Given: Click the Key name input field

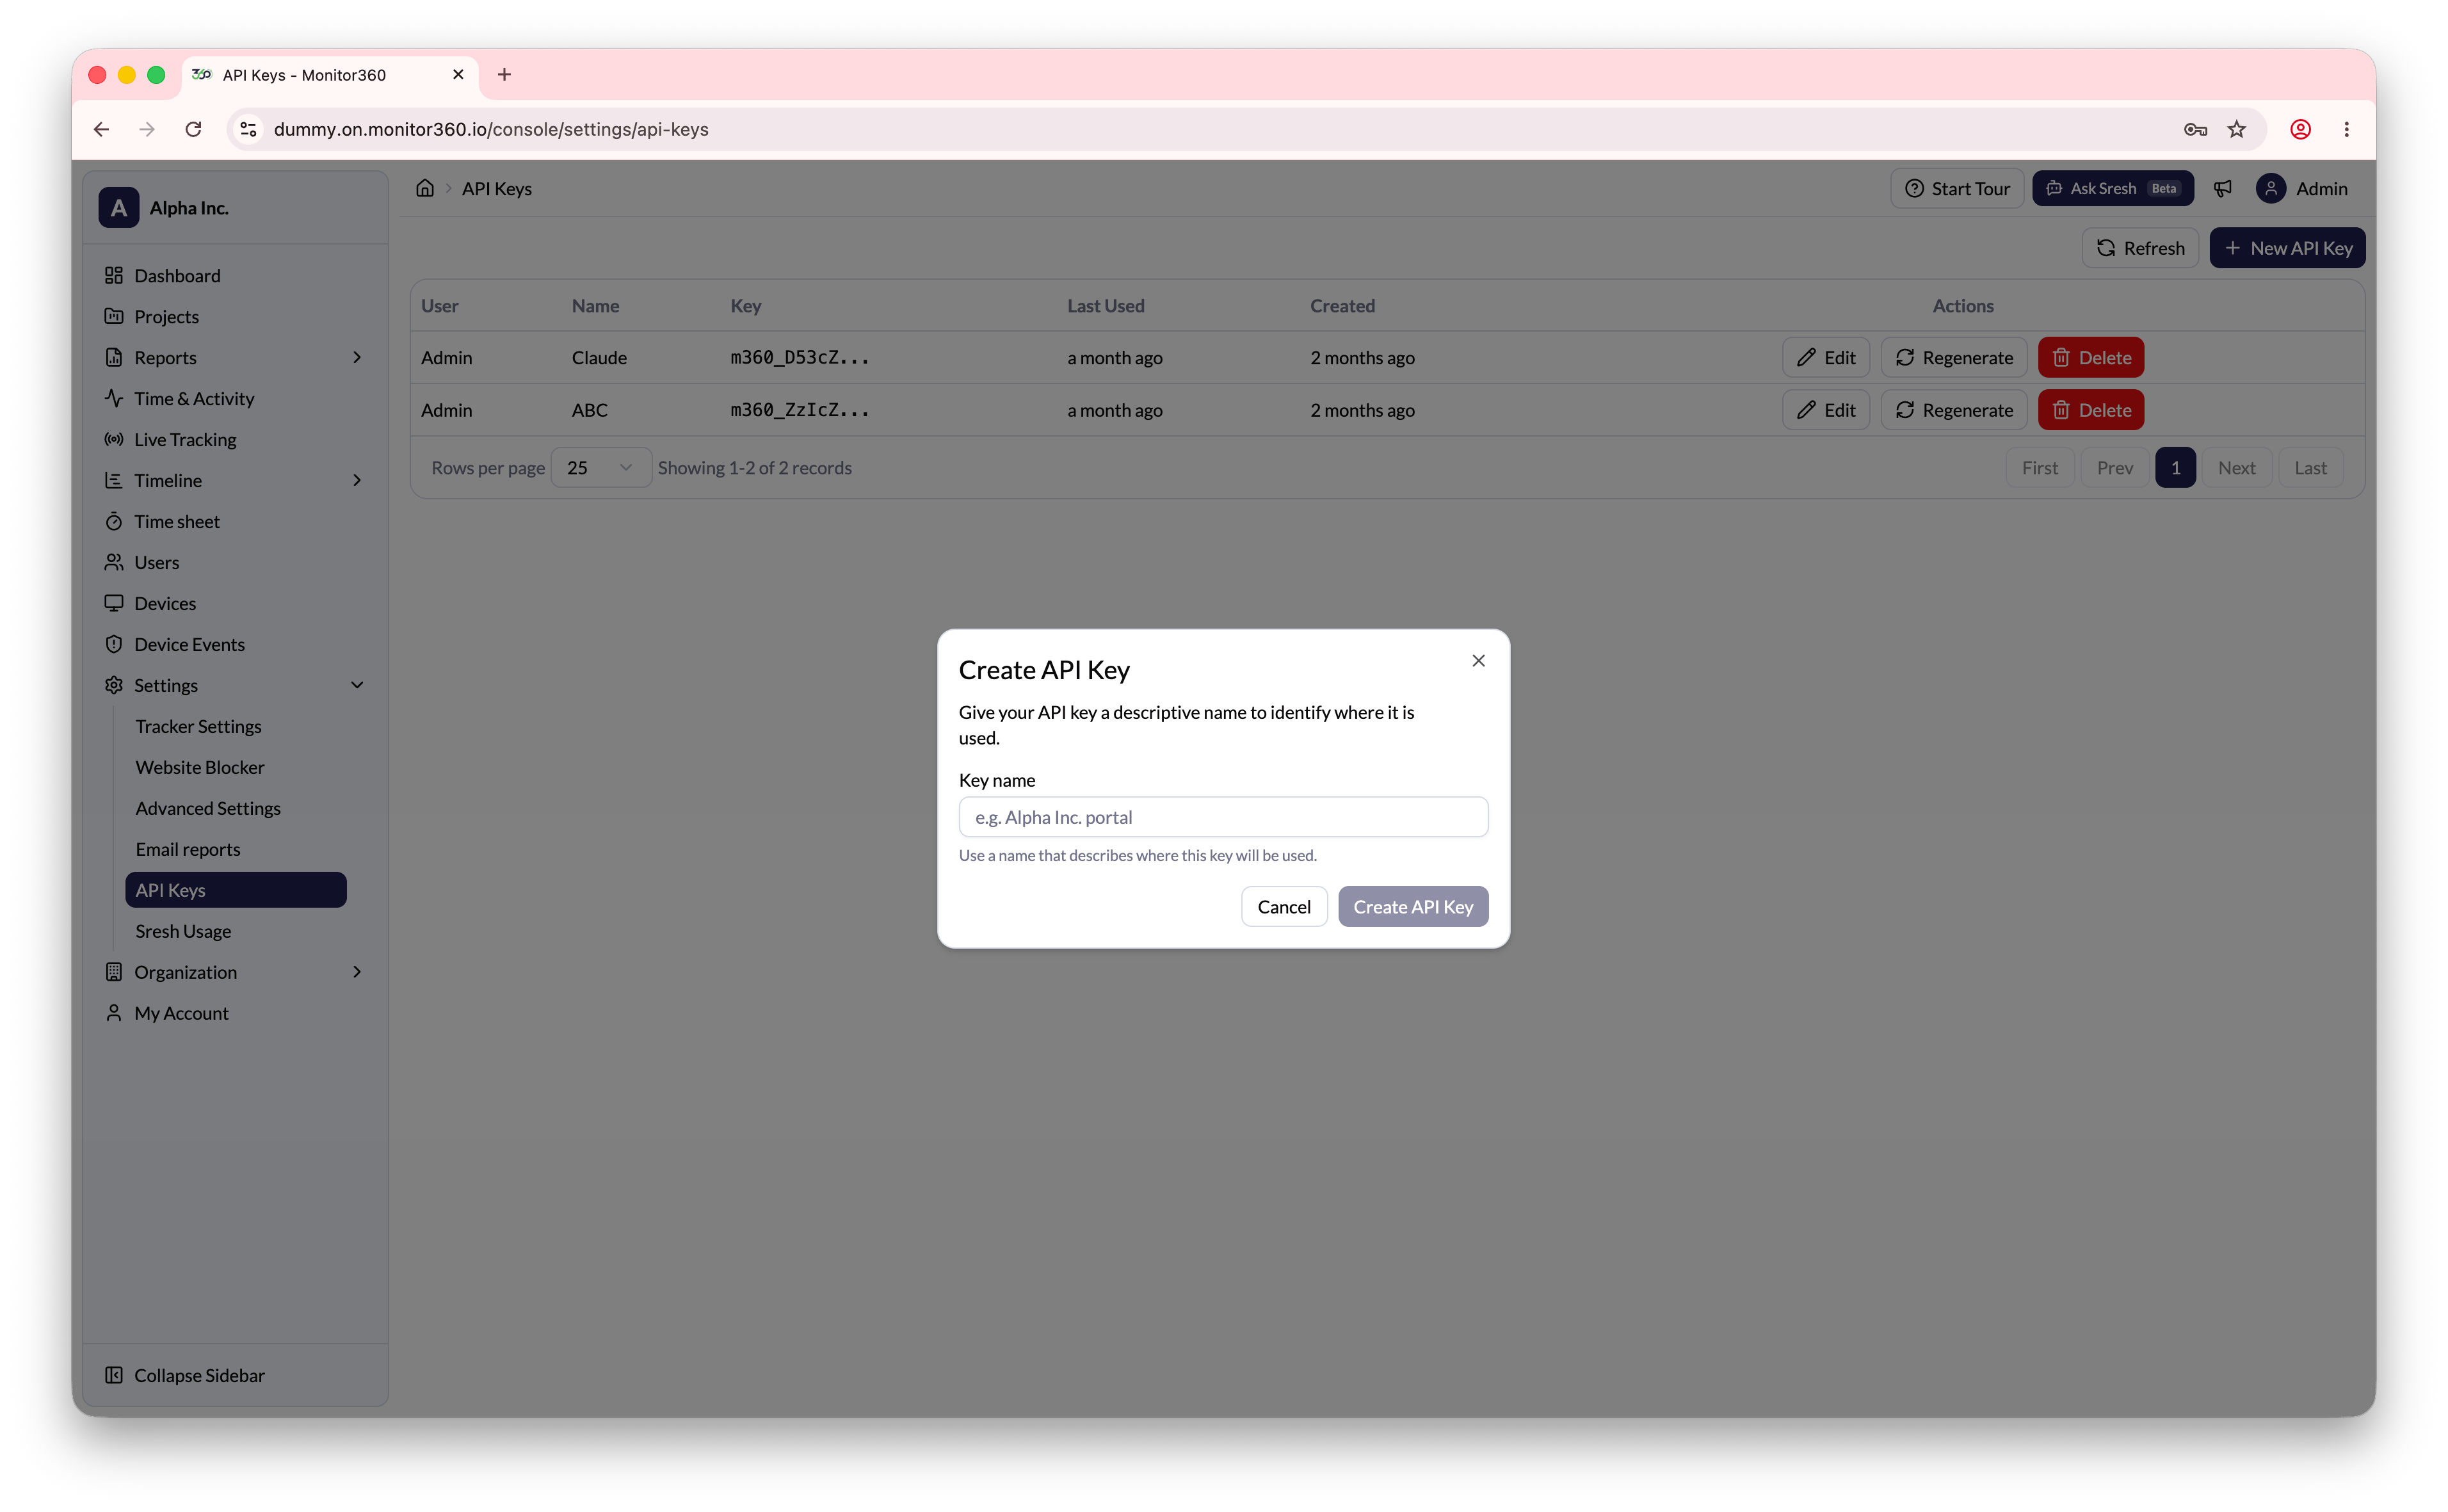Looking at the screenshot, I should (x=1223, y=817).
